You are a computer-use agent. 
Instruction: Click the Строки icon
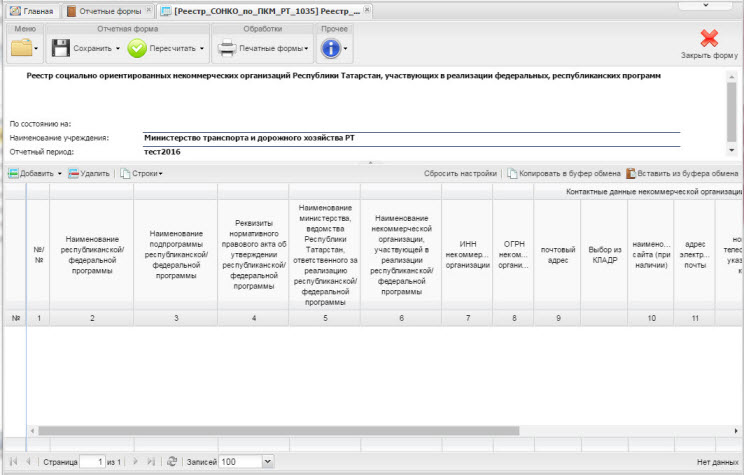pyautogui.click(x=125, y=174)
